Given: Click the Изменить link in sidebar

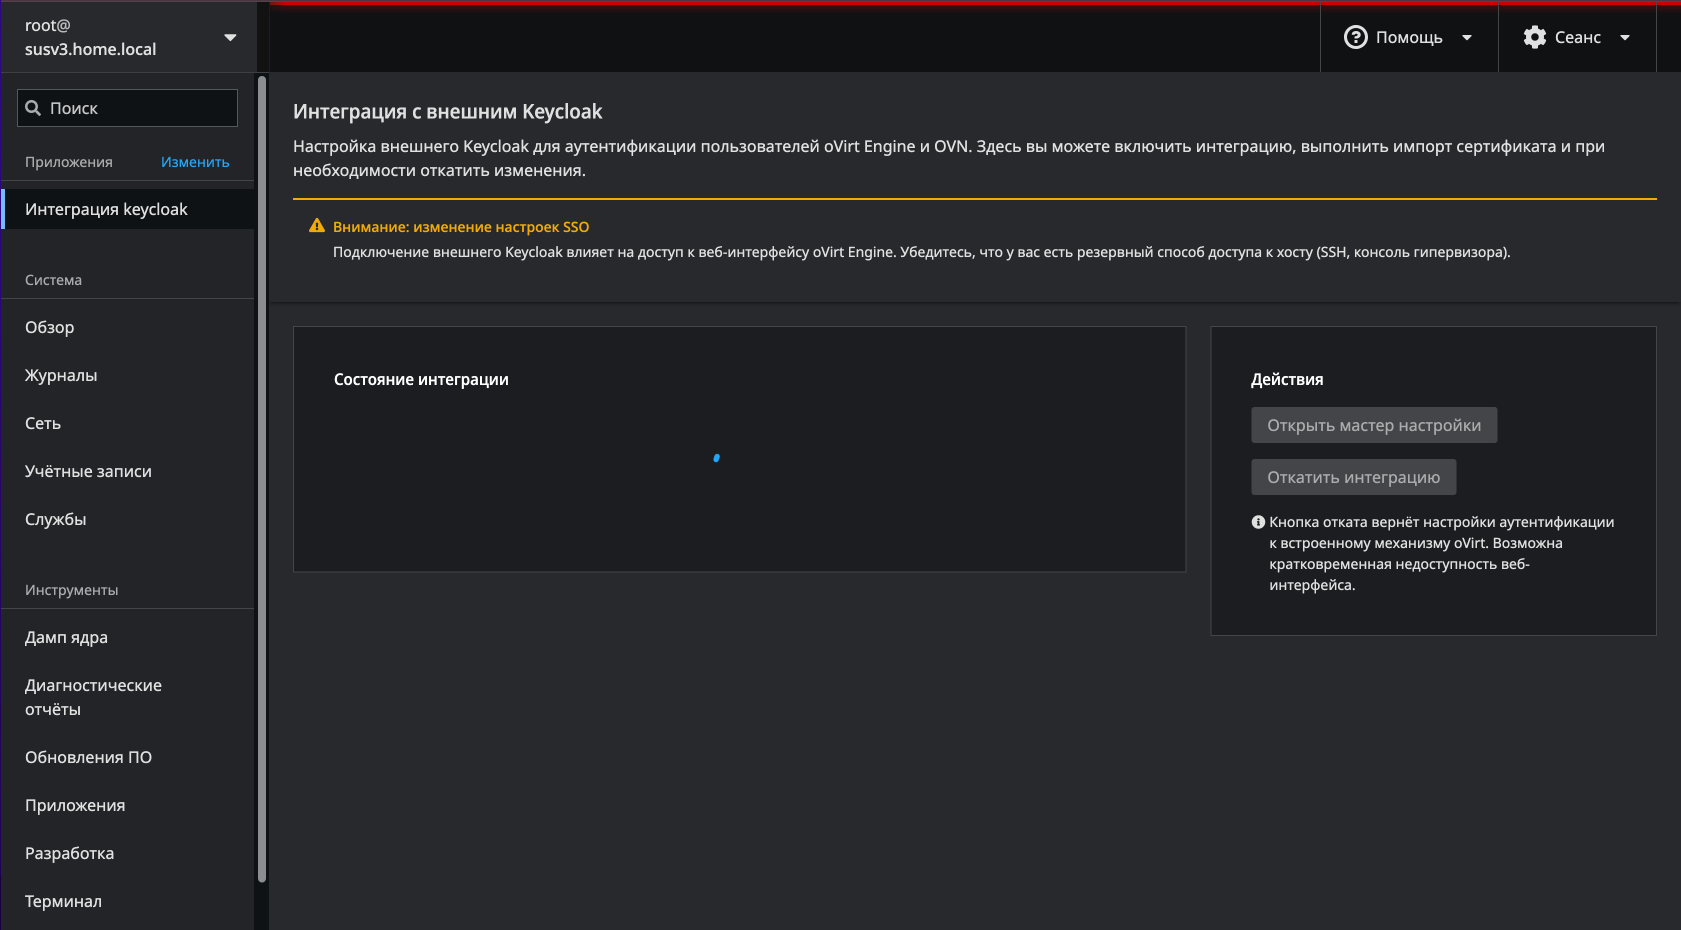Looking at the screenshot, I should pyautogui.click(x=195, y=162).
